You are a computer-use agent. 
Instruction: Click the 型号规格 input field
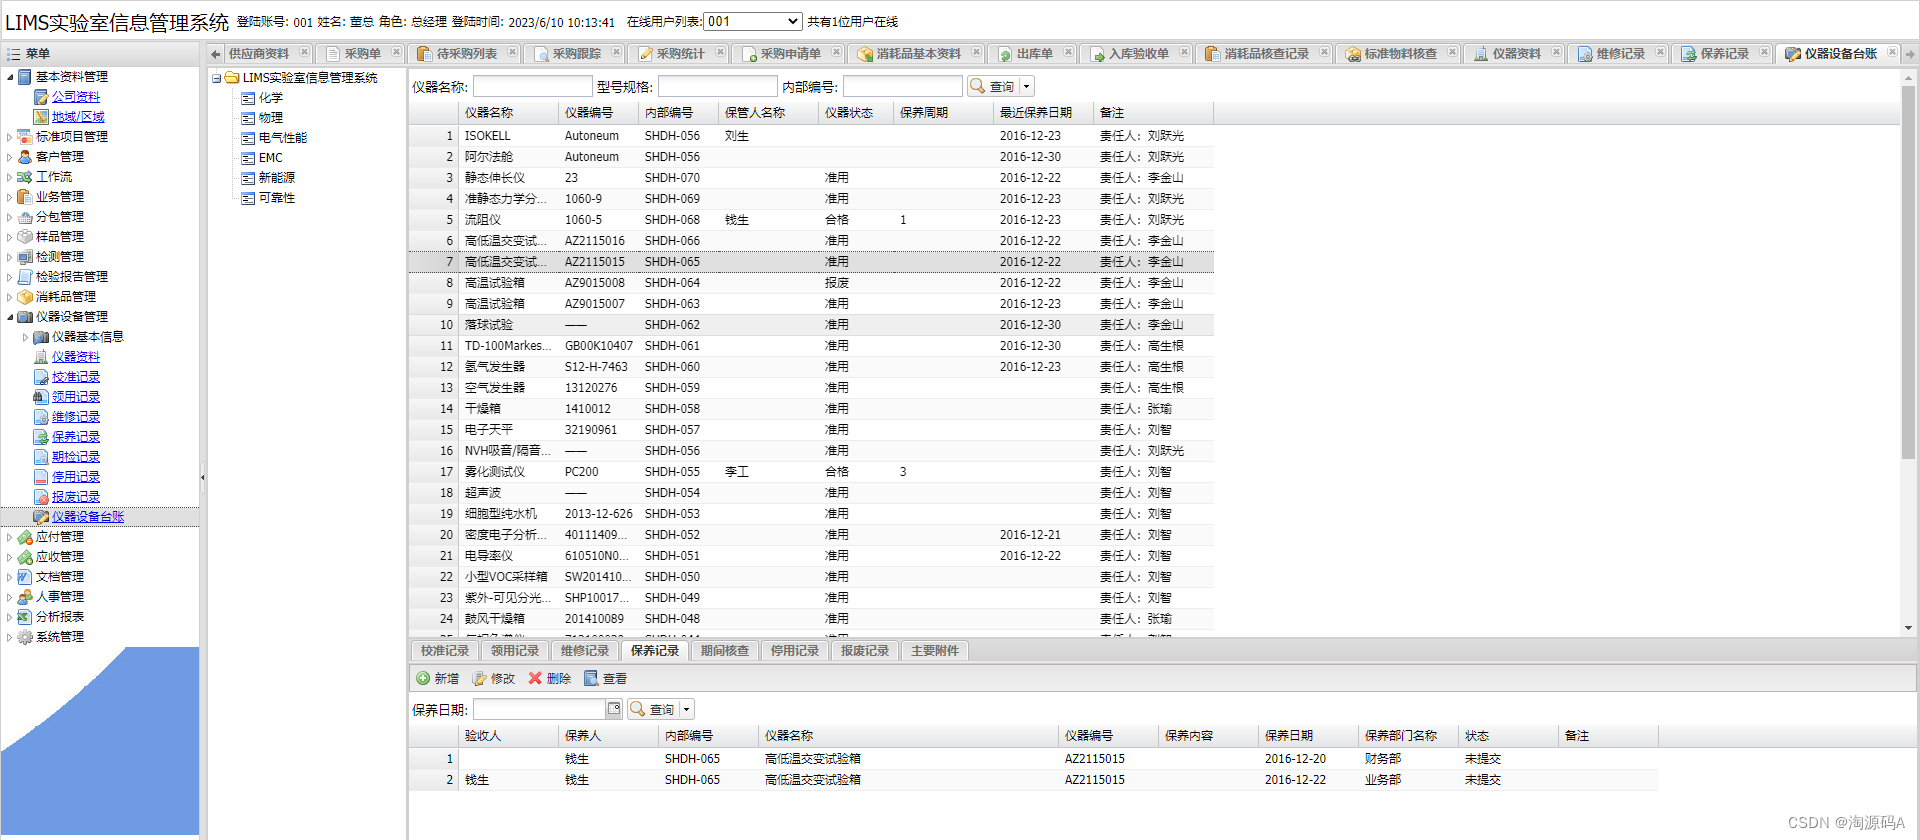tap(717, 87)
